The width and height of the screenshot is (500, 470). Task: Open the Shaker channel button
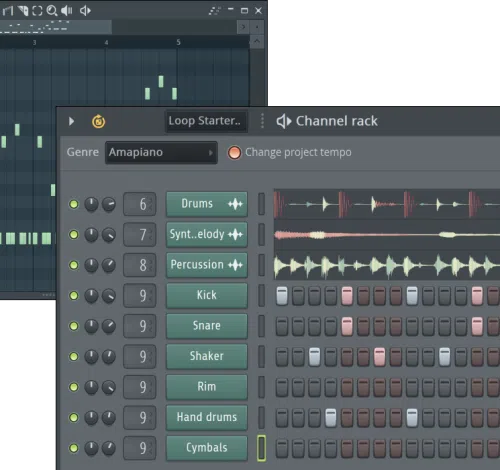207,357
